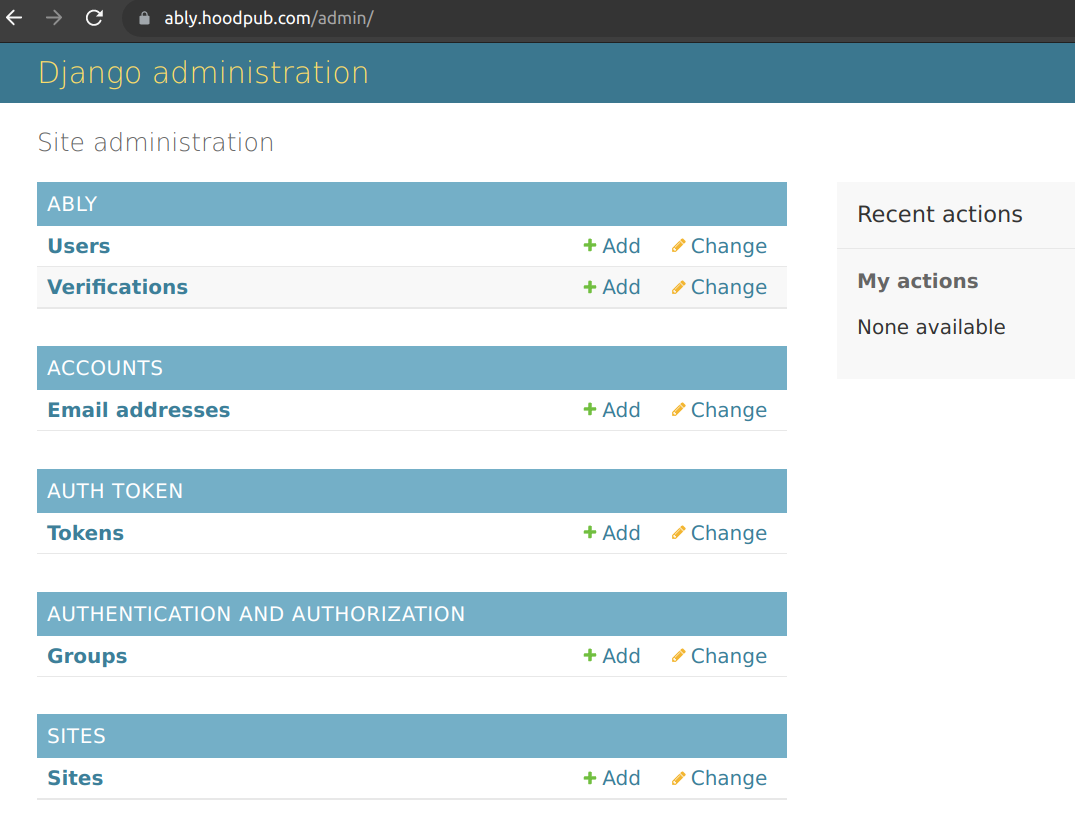
Task: Click the Verifications link
Action: point(117,287)
